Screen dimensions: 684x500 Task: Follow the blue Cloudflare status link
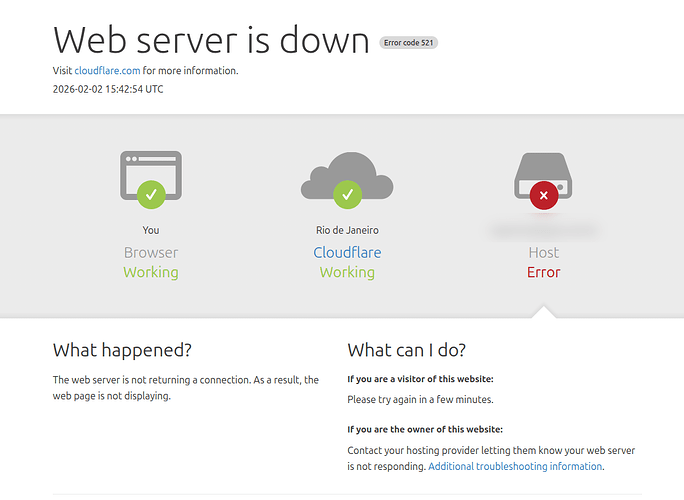(x=347, y=253)
